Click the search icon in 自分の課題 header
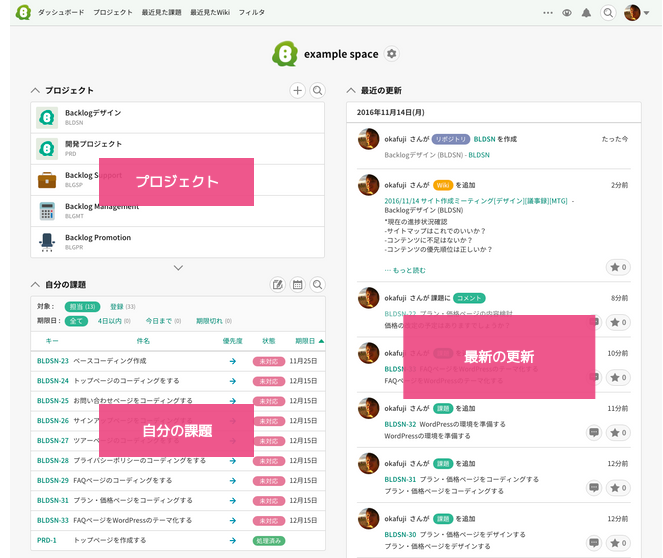 click(x=318, y=284)
